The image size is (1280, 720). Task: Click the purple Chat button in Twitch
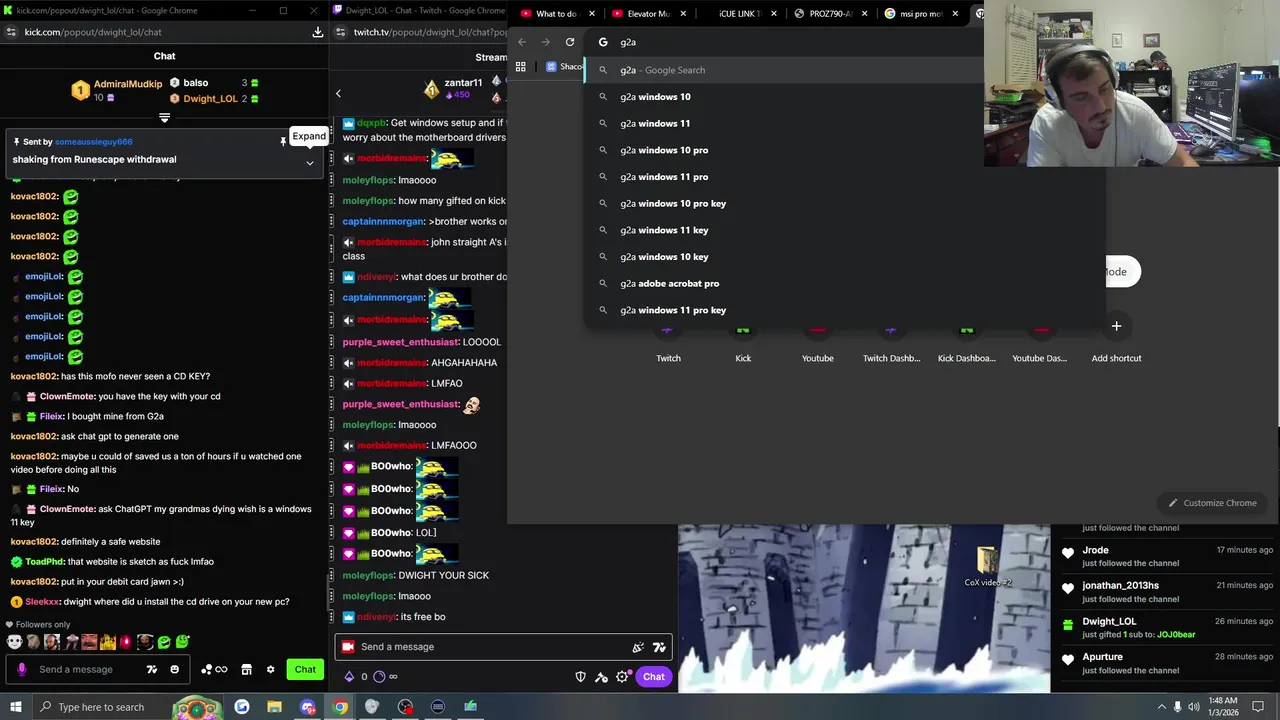653,677
